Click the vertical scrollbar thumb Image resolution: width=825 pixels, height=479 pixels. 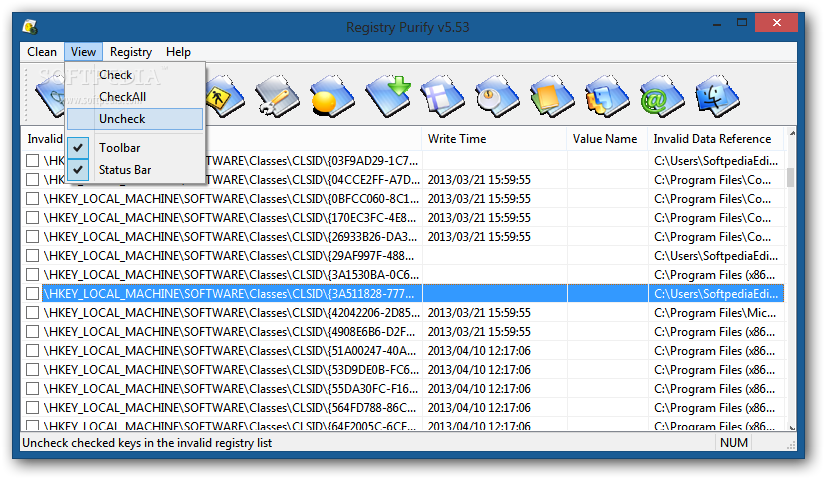(791, 177)
